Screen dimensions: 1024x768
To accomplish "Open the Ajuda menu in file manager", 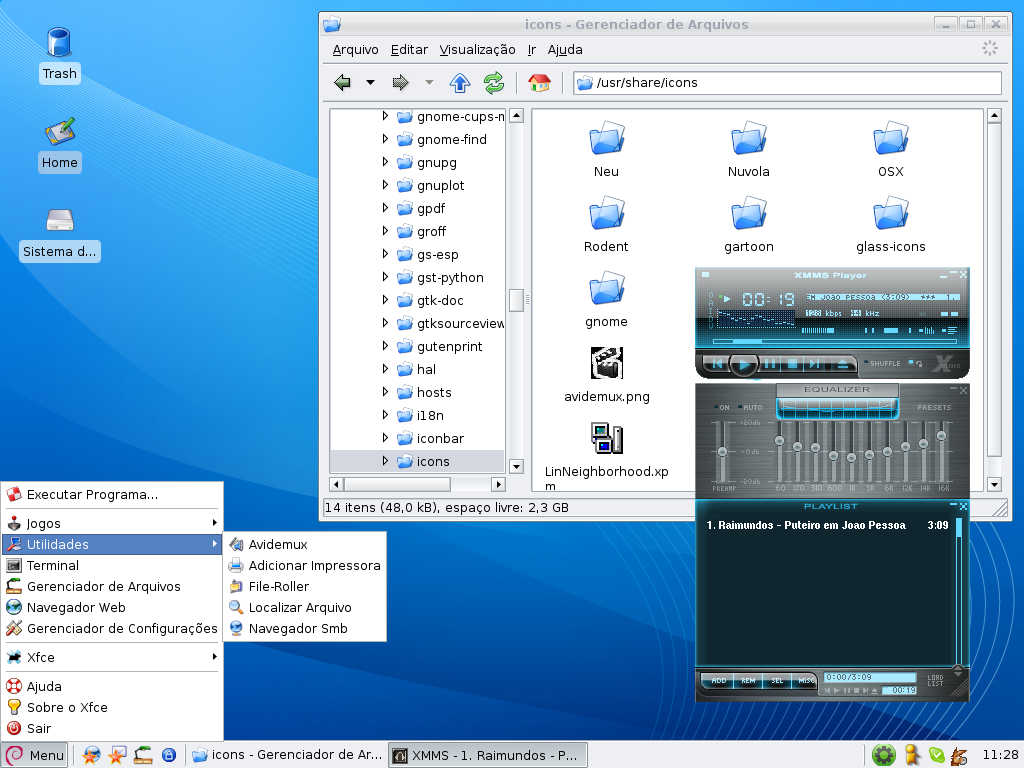I will point(565,50).
